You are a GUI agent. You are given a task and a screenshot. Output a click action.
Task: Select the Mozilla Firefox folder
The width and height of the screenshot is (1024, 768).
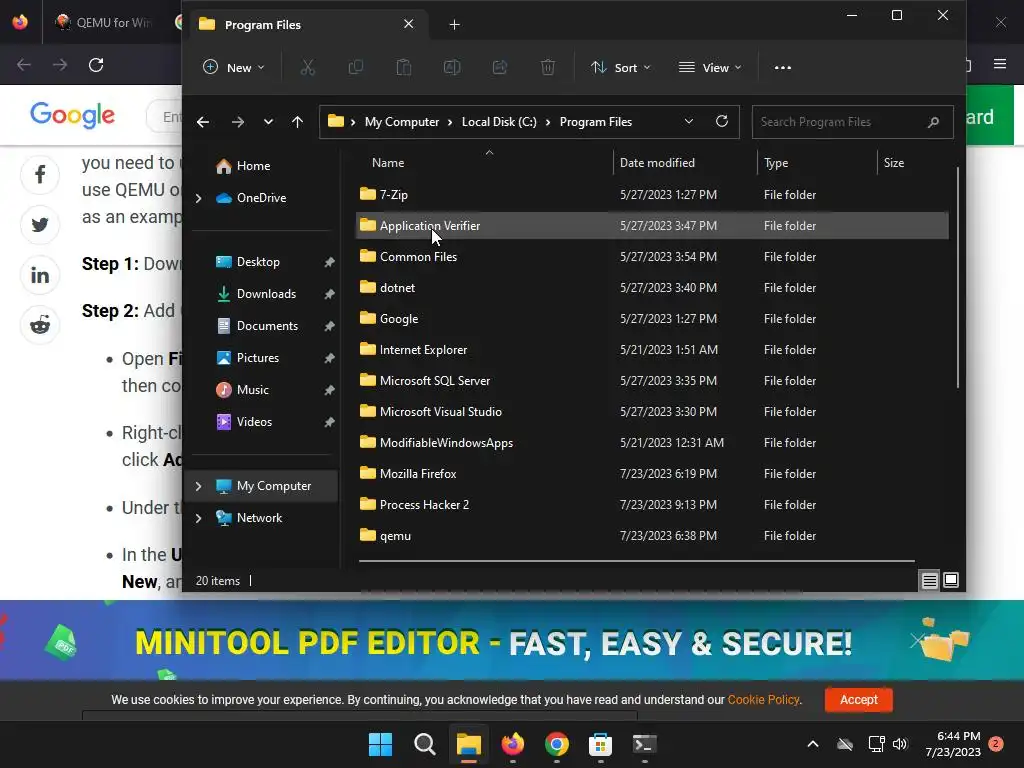point(652,473)
